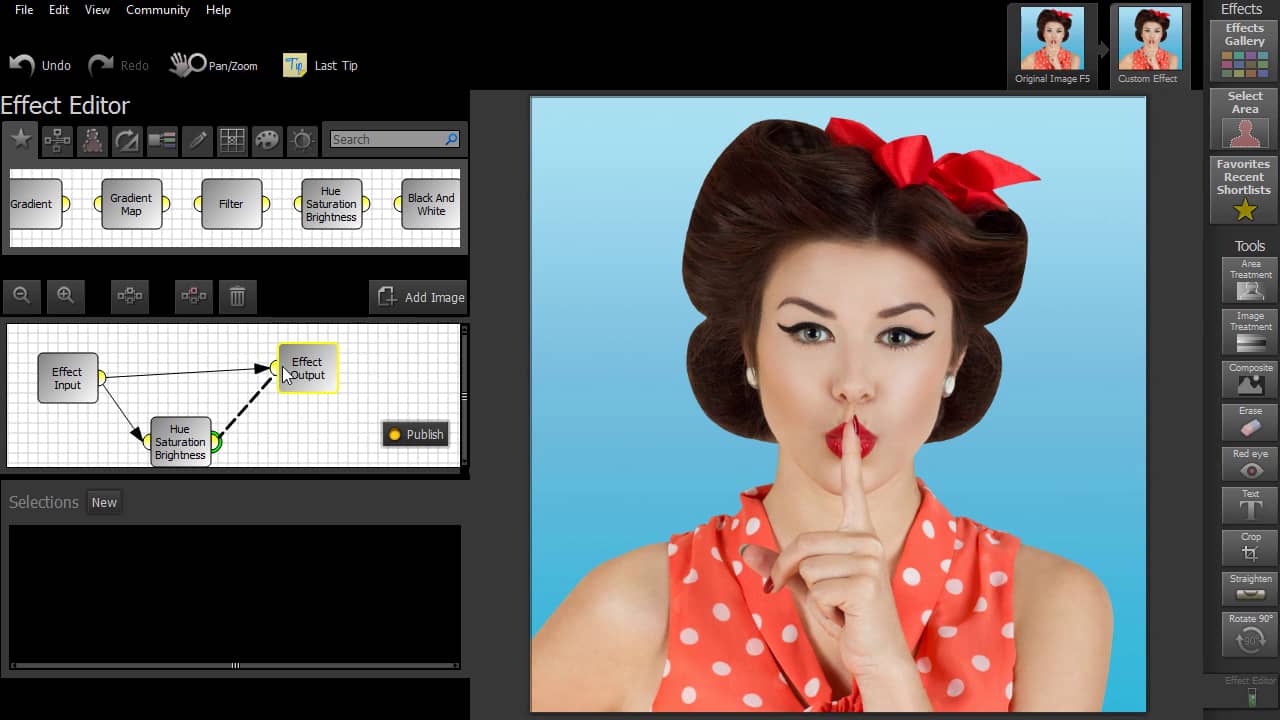Choose the Erase tool
The width and height of the screenshot is (1280, 720).
click(1250, 423)
